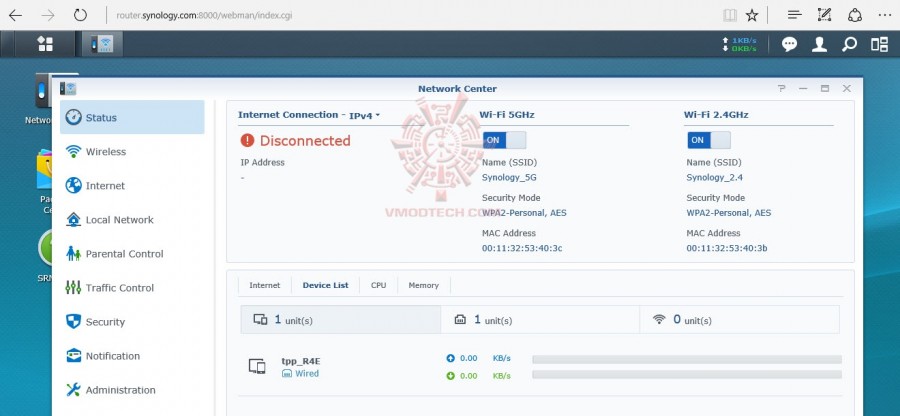
Task: Switch to the Internet tab
Action: pos(265,285)
